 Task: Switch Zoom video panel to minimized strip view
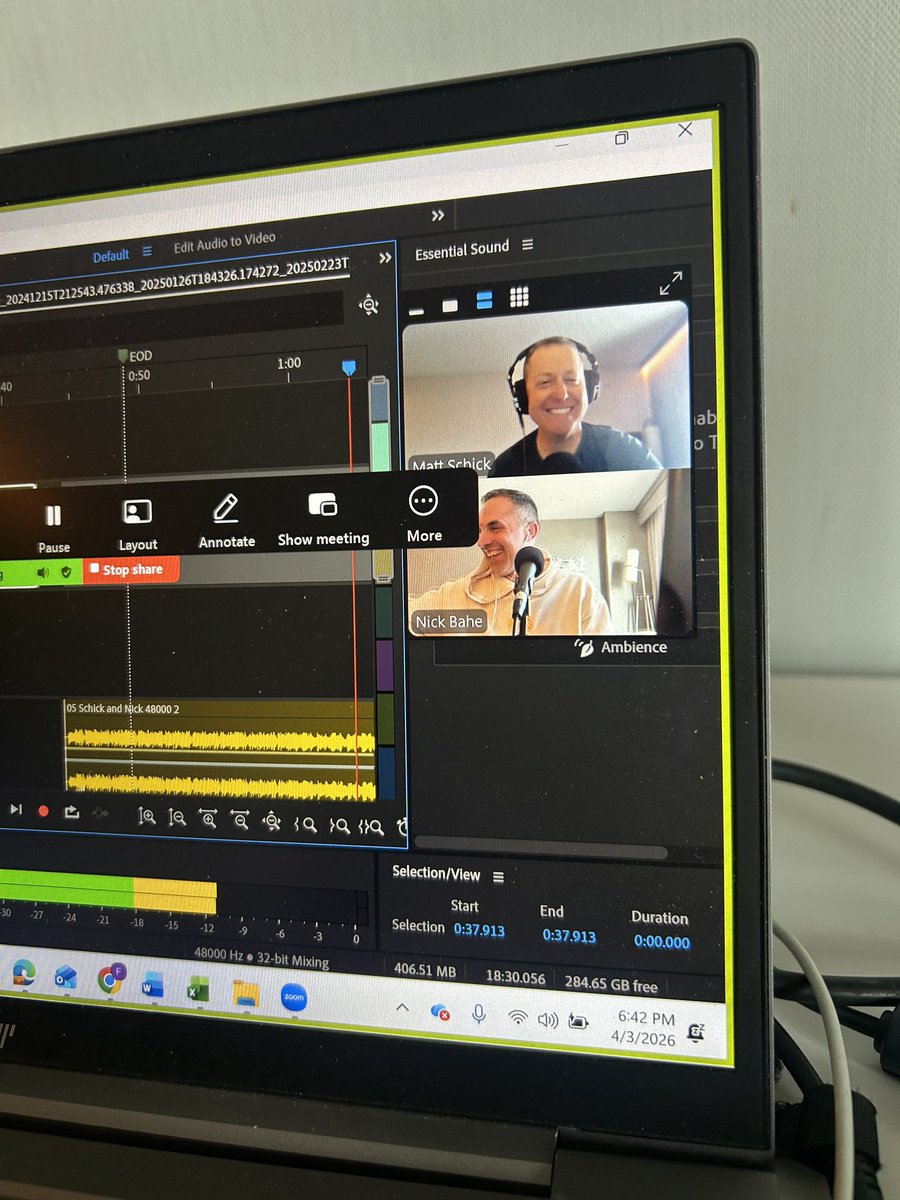(x=416, y=311)
